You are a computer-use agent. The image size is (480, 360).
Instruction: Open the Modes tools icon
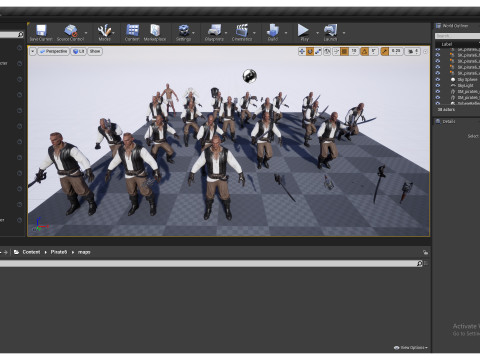pos(104,33)
